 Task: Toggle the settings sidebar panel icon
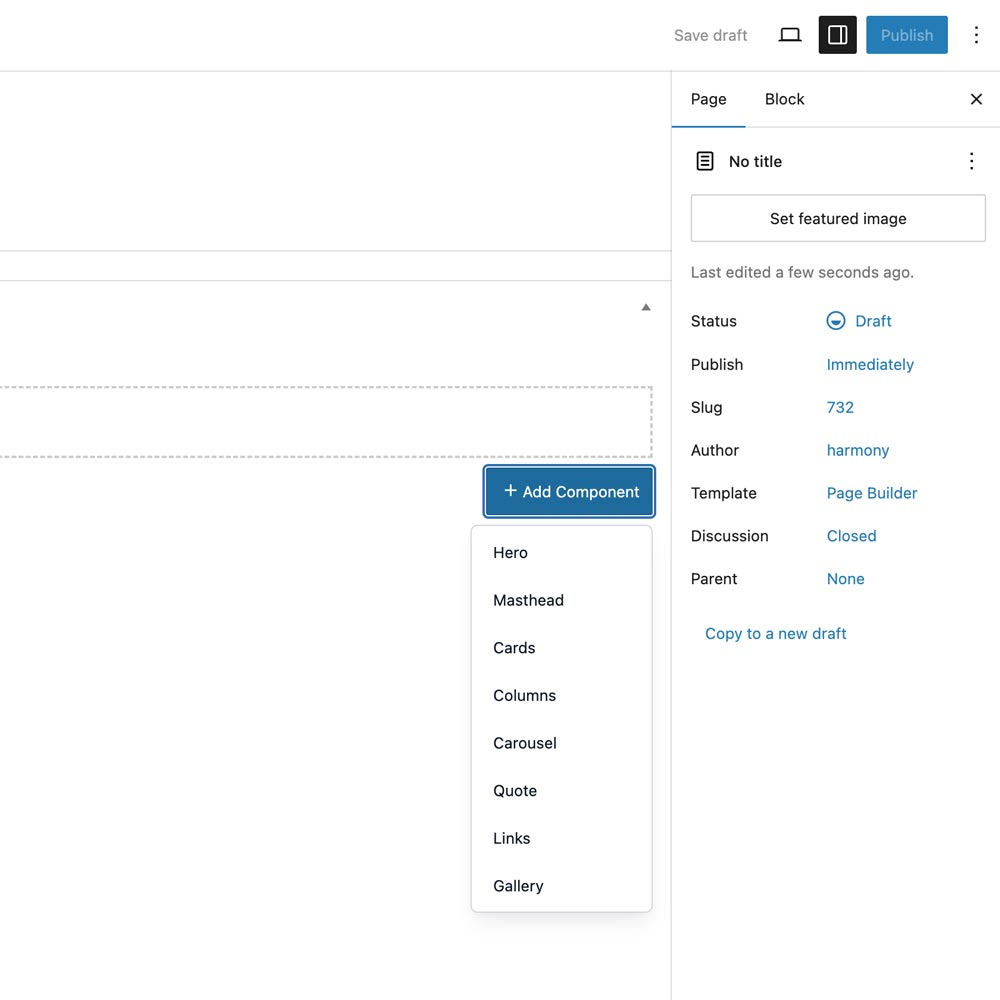point(837,34)
